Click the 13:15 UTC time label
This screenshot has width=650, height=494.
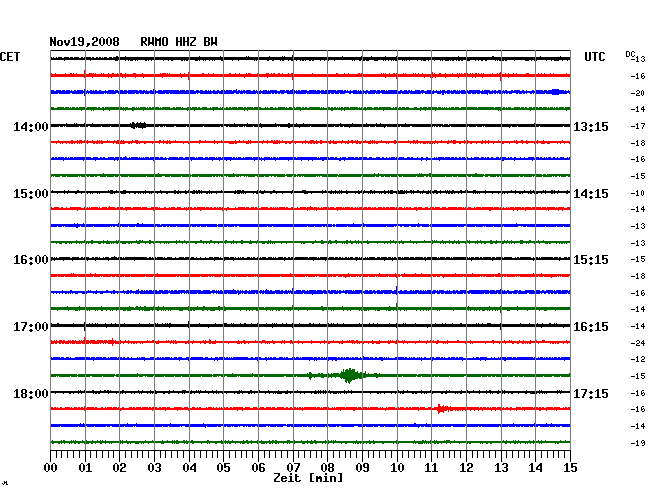tap(591, 126)
